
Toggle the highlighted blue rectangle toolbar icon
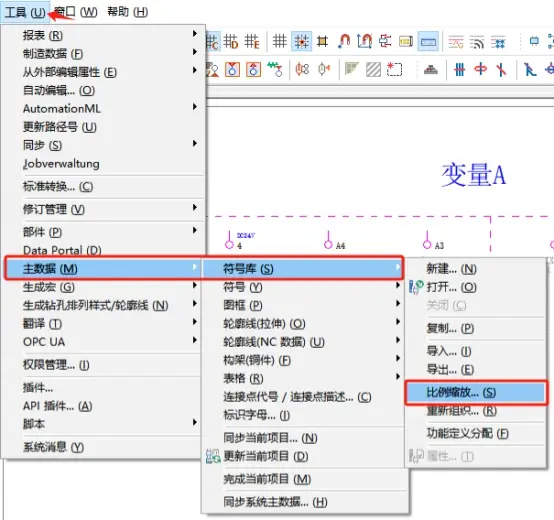click(x=428, y=41)
